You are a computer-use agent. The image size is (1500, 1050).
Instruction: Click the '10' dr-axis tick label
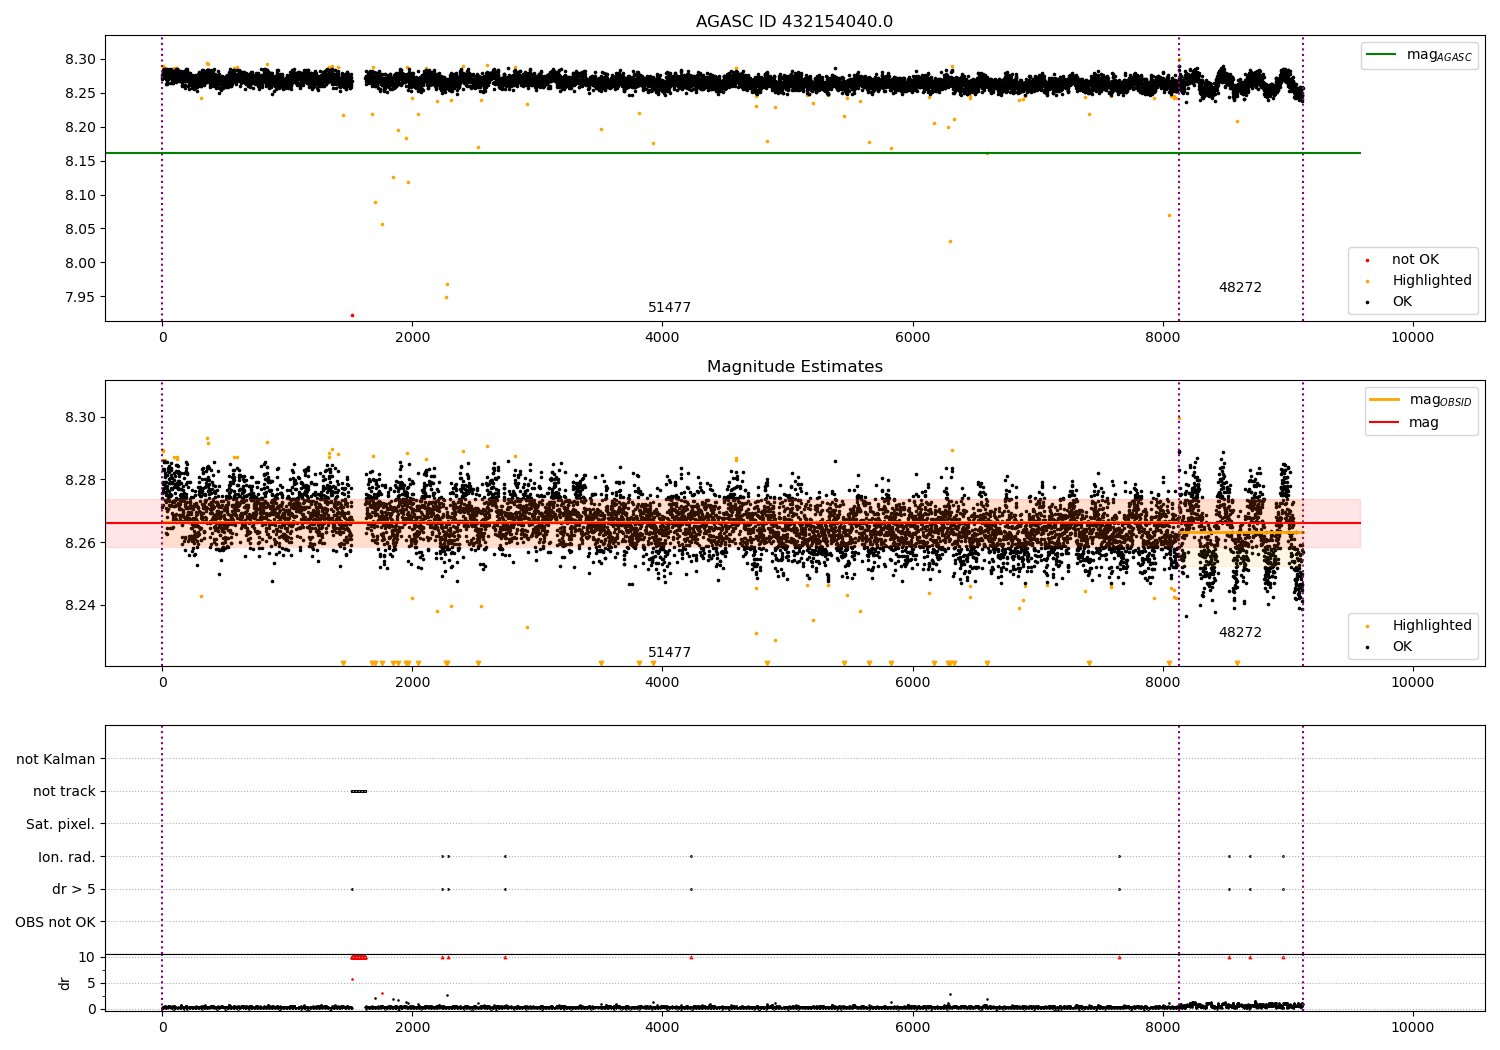point(87,958)
